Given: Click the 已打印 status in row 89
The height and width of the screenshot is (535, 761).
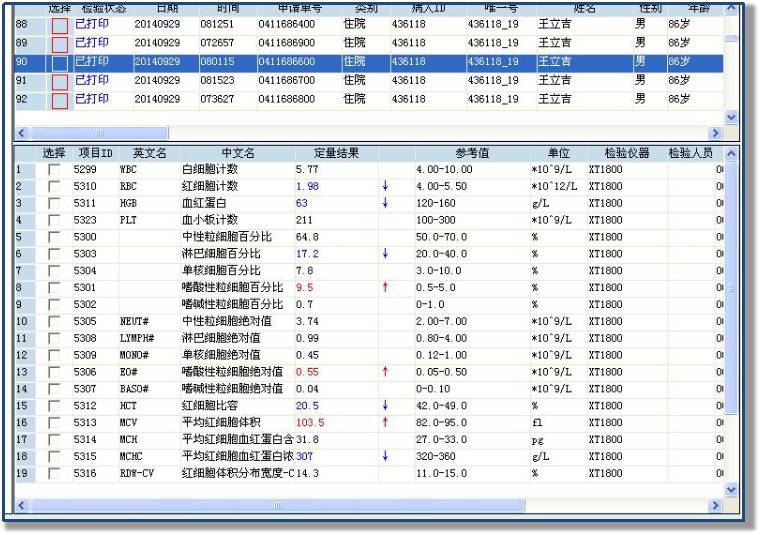Looking at the screenshot, I should [x=92, y=43].
